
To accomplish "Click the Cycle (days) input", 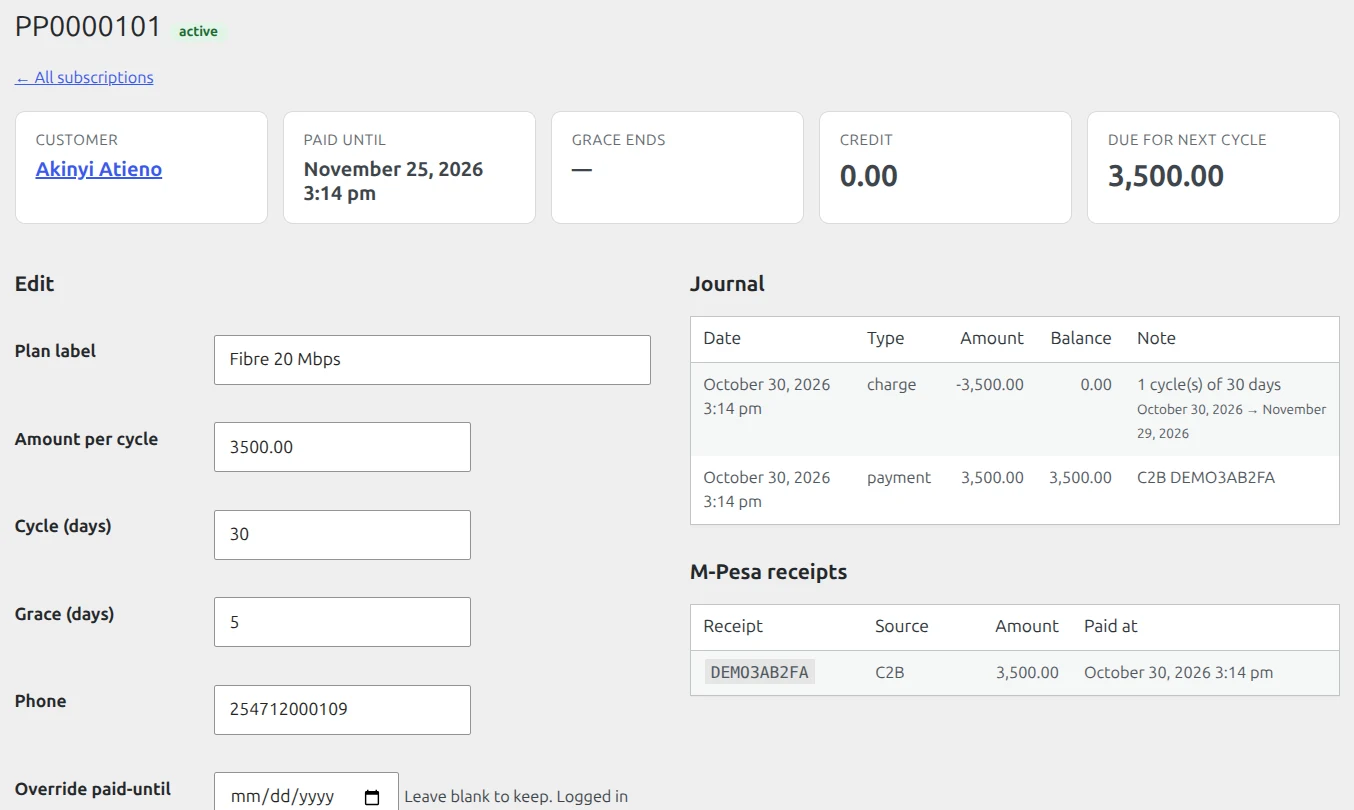I will tap(342, 535).
